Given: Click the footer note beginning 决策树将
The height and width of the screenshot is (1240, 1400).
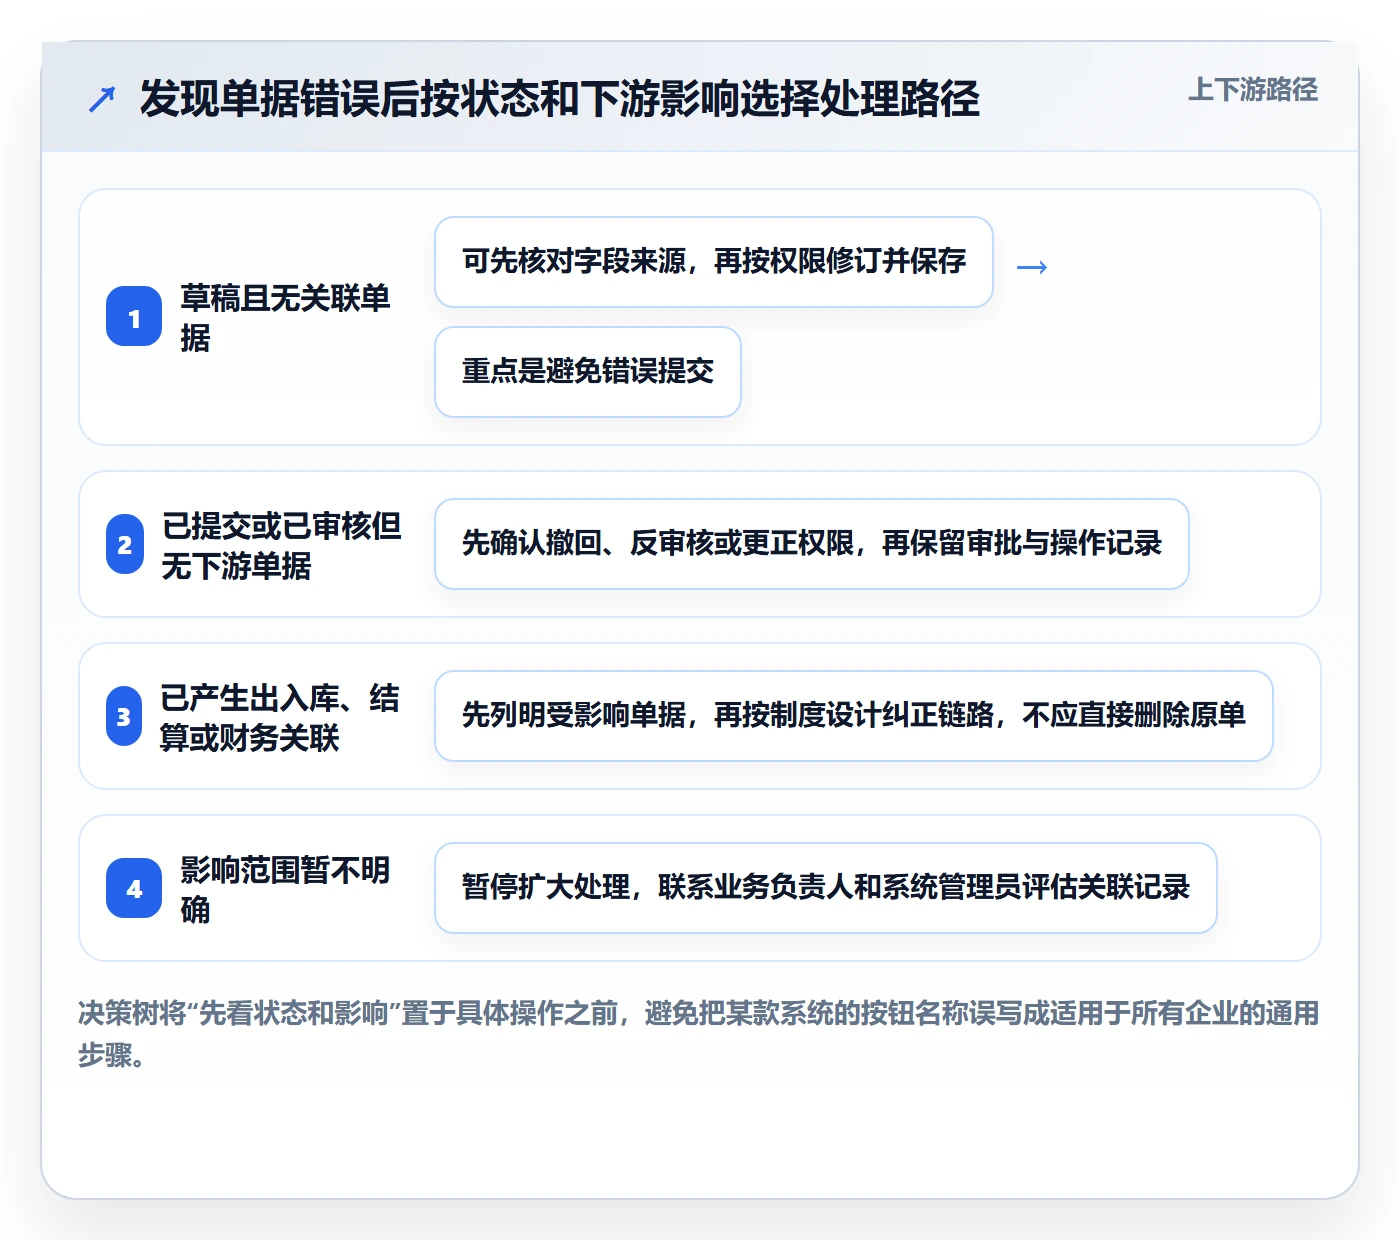Looking at the screenshot, I should point(699,1034).
